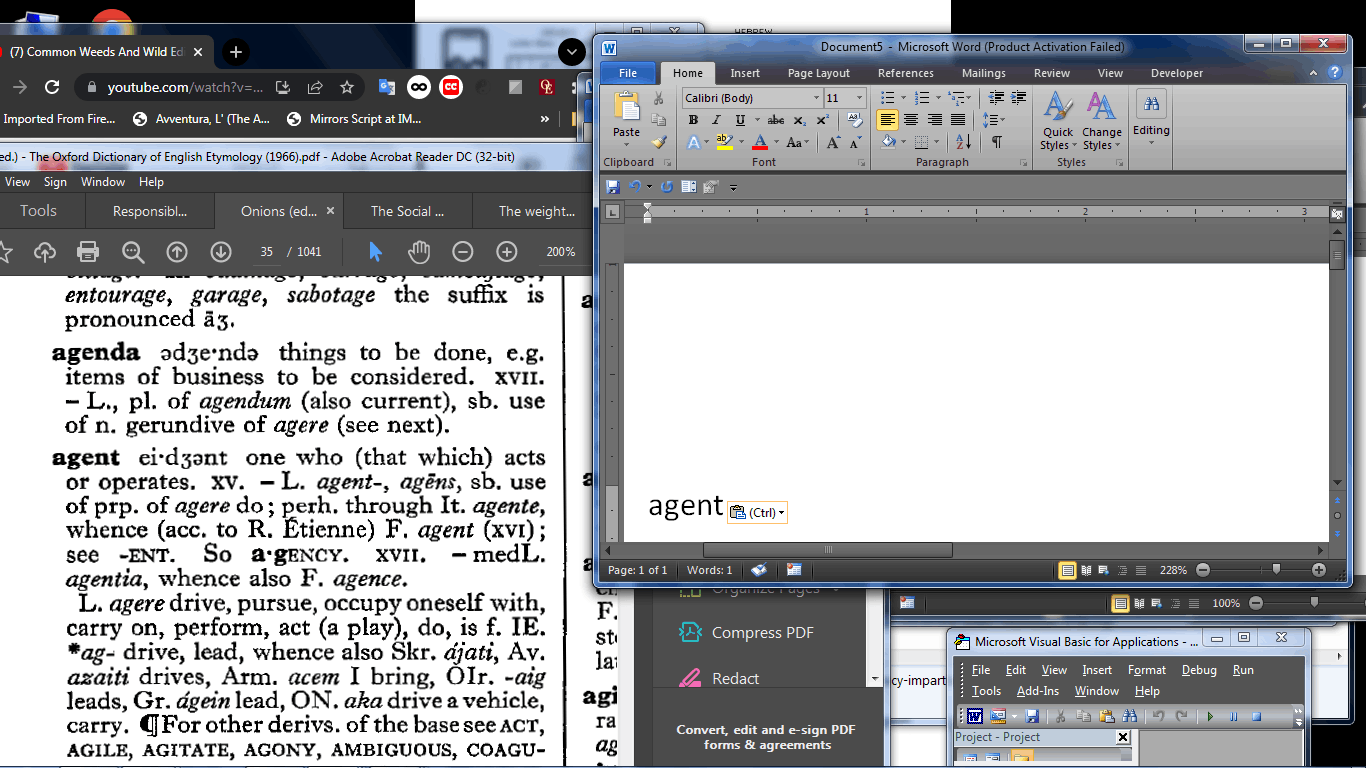Open the Calibri (Body) font name dropdown
Screen dimensions: 1366x768
[814, 98]
